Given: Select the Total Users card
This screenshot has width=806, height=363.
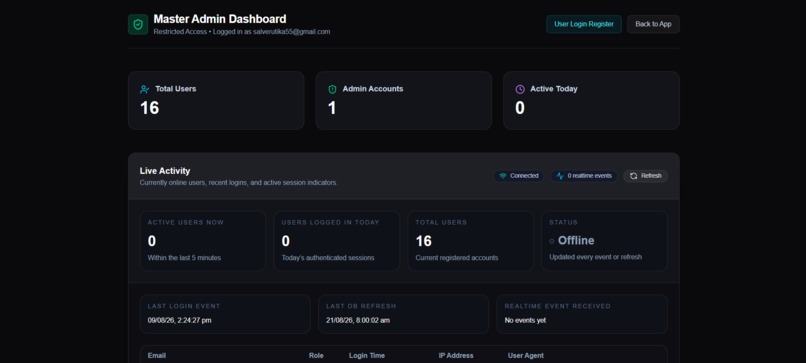Looking at the screenshot, I should (x=216, y=100).
